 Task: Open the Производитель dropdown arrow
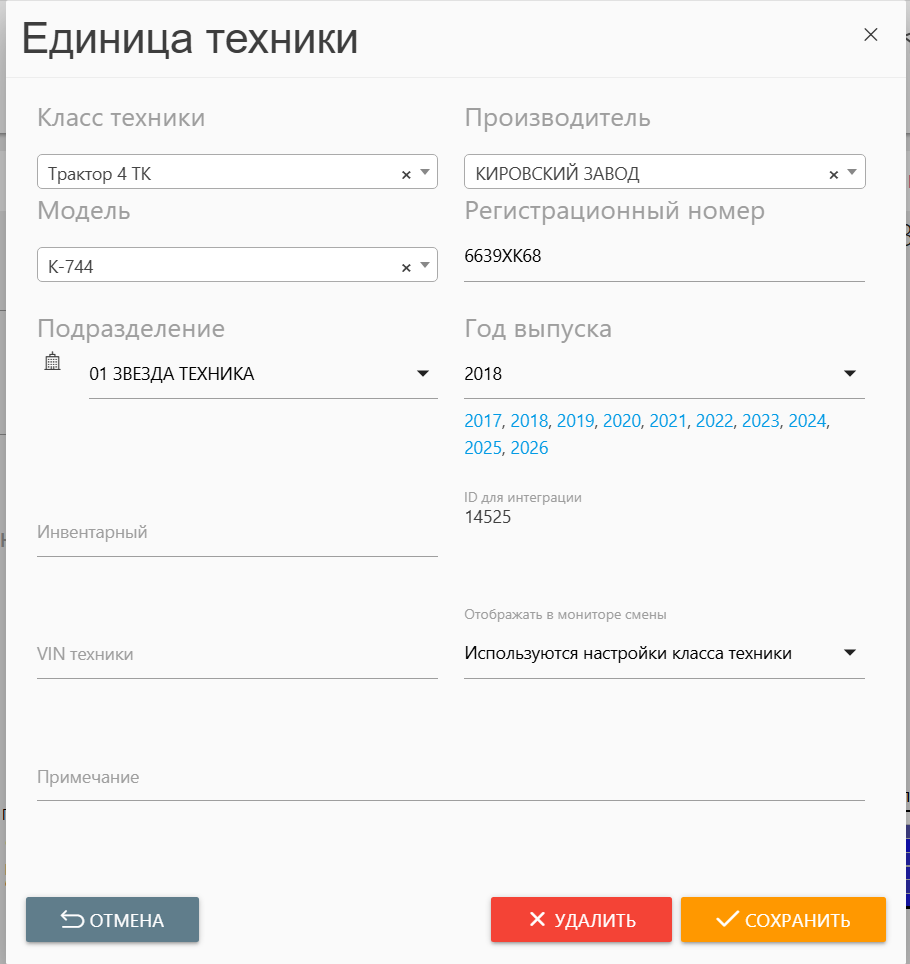pos(852,173)
